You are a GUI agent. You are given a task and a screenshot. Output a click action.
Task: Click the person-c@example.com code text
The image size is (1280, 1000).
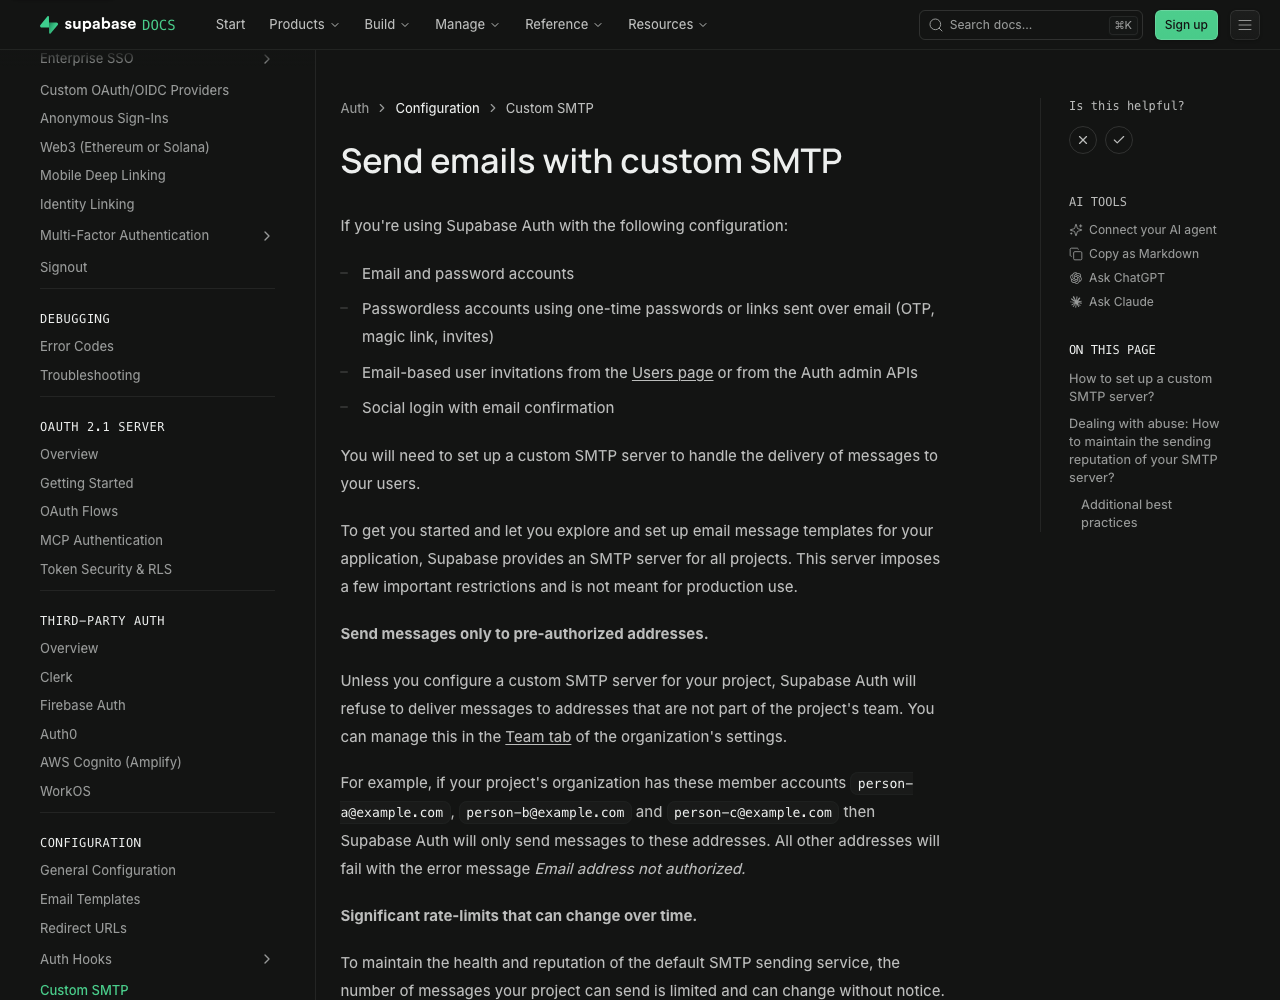pos(753,812)
